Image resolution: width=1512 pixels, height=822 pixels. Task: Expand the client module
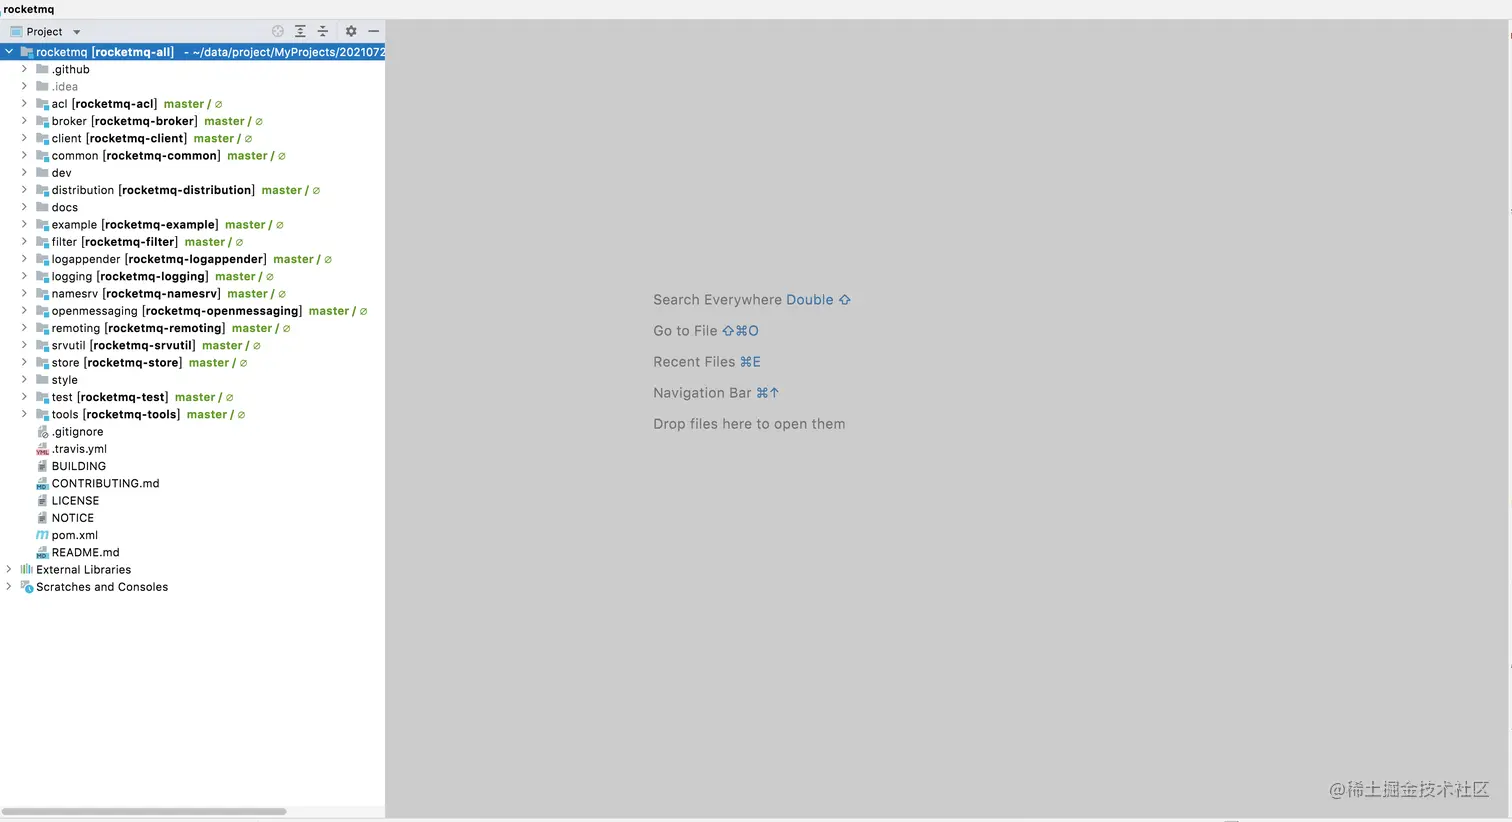coord(24,138)
